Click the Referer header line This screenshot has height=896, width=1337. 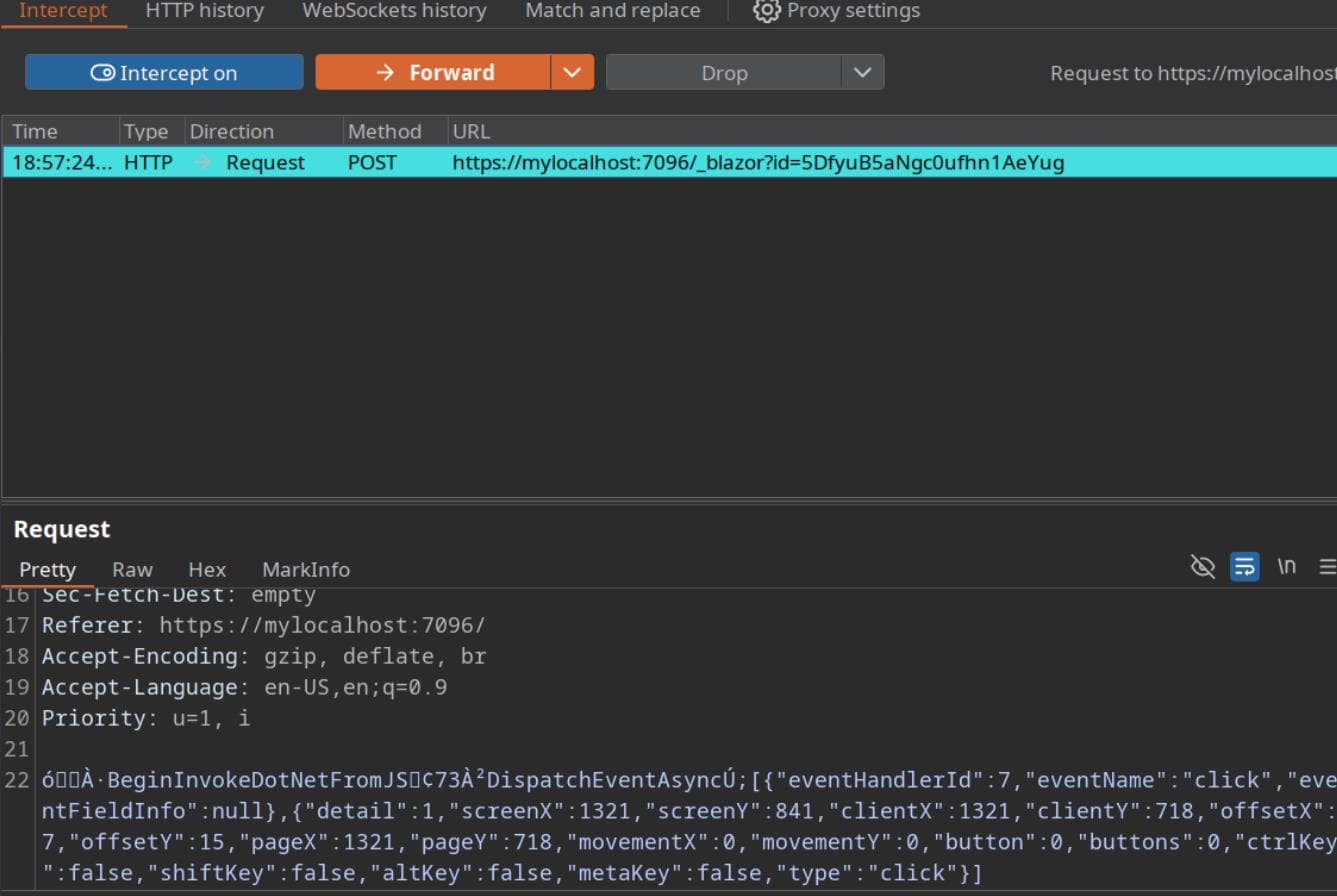pos(263,625)
